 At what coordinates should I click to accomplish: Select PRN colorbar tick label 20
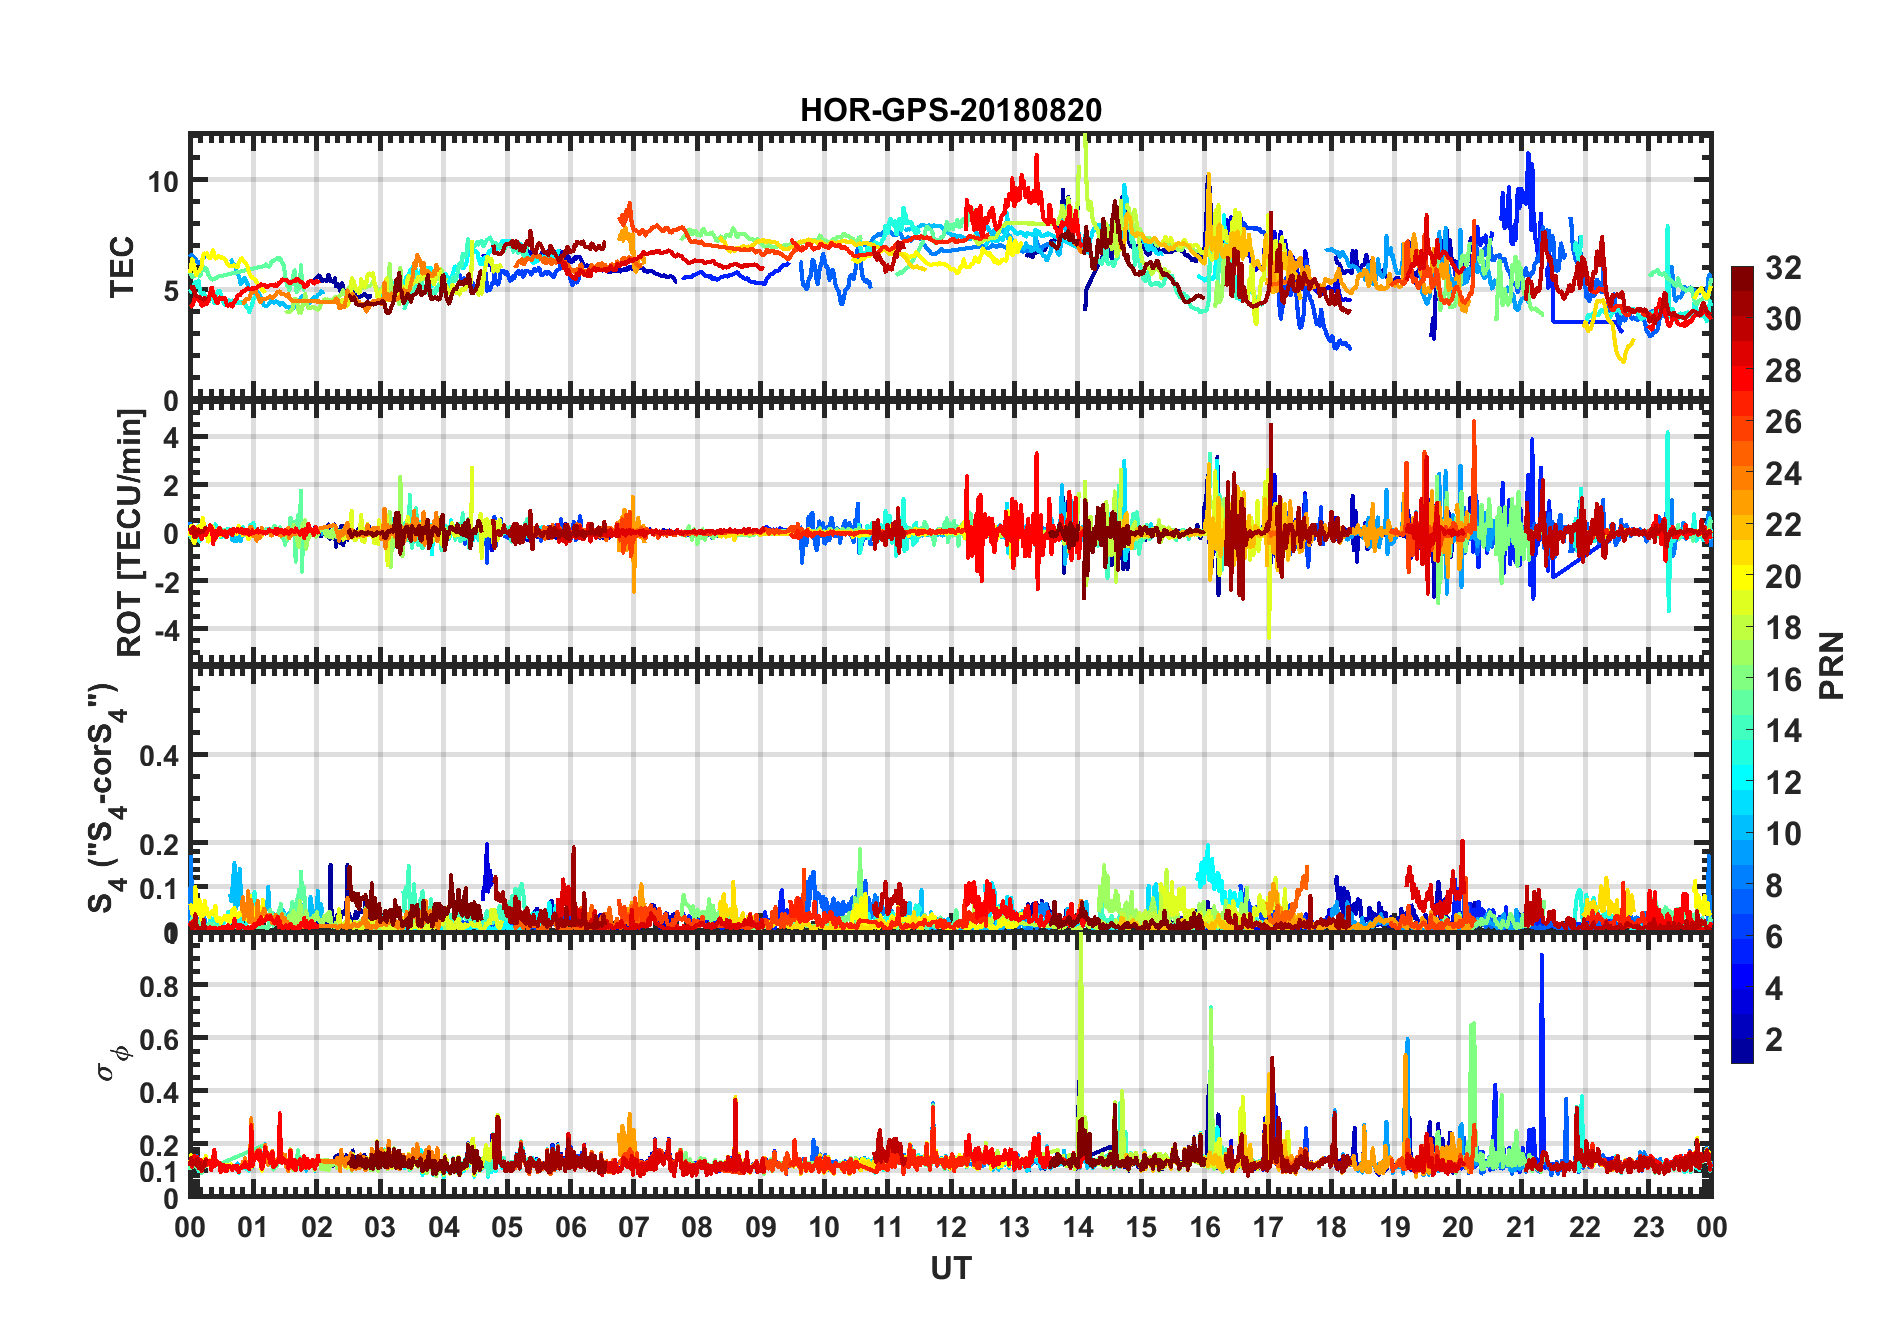pyautogui.click(x=1783, y=576)
